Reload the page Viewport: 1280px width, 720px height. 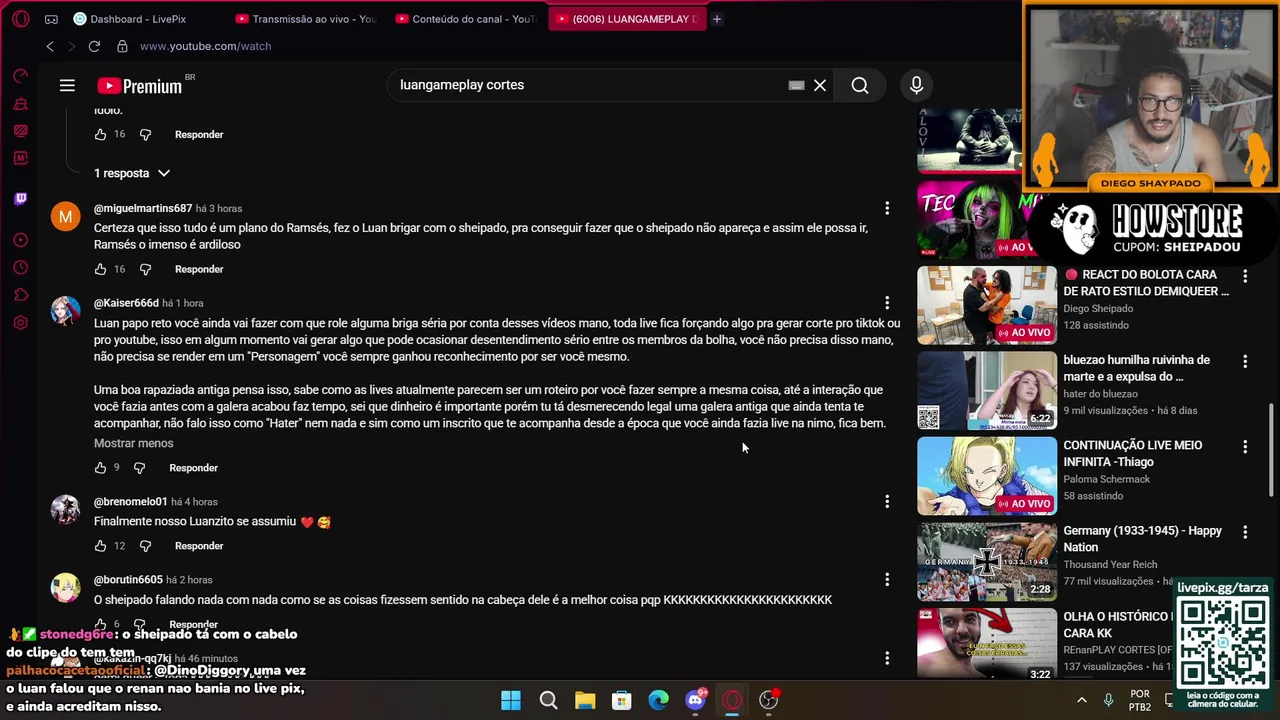(x=94, y=46)
